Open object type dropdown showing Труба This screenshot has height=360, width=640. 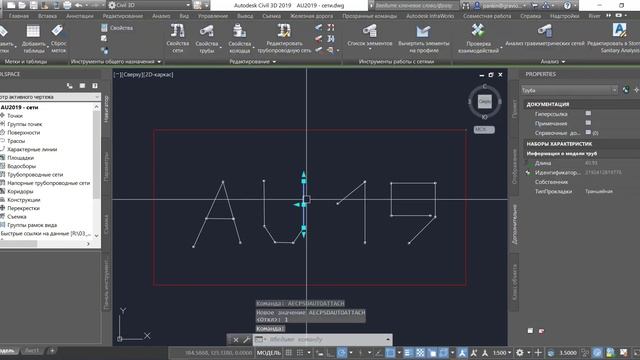(x=569, y=90)
